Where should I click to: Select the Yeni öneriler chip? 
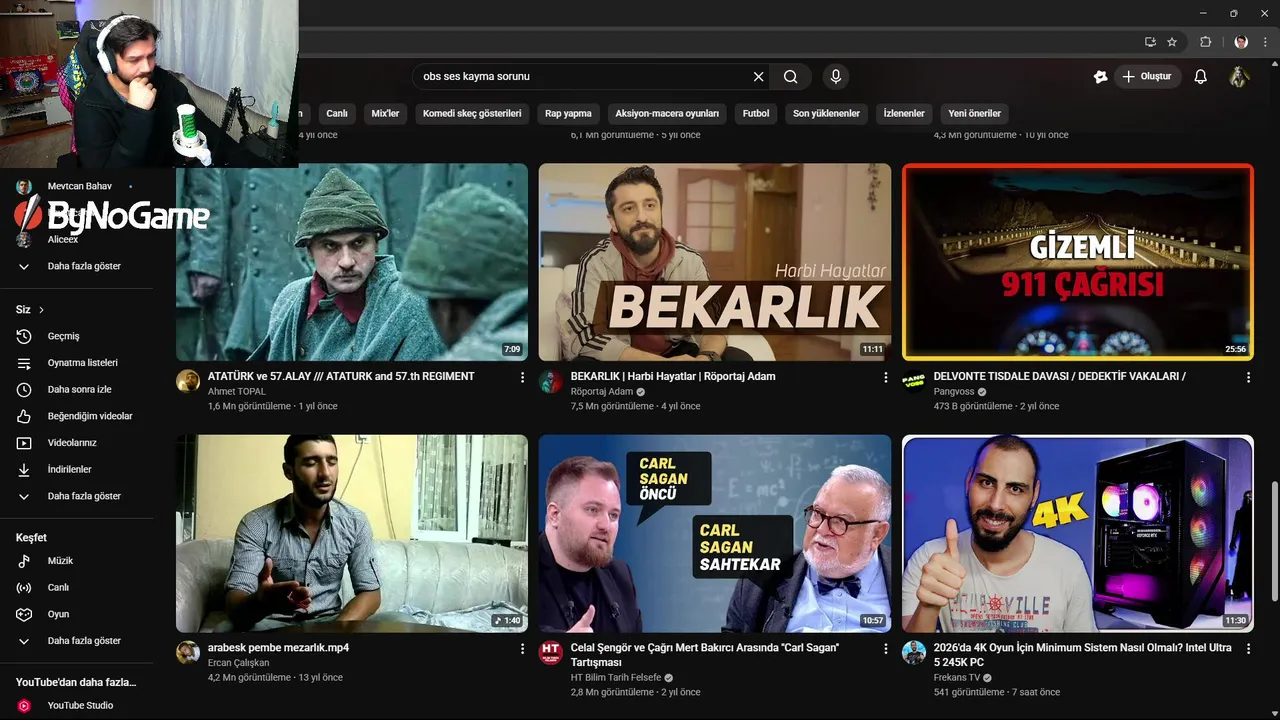point(974,113)
